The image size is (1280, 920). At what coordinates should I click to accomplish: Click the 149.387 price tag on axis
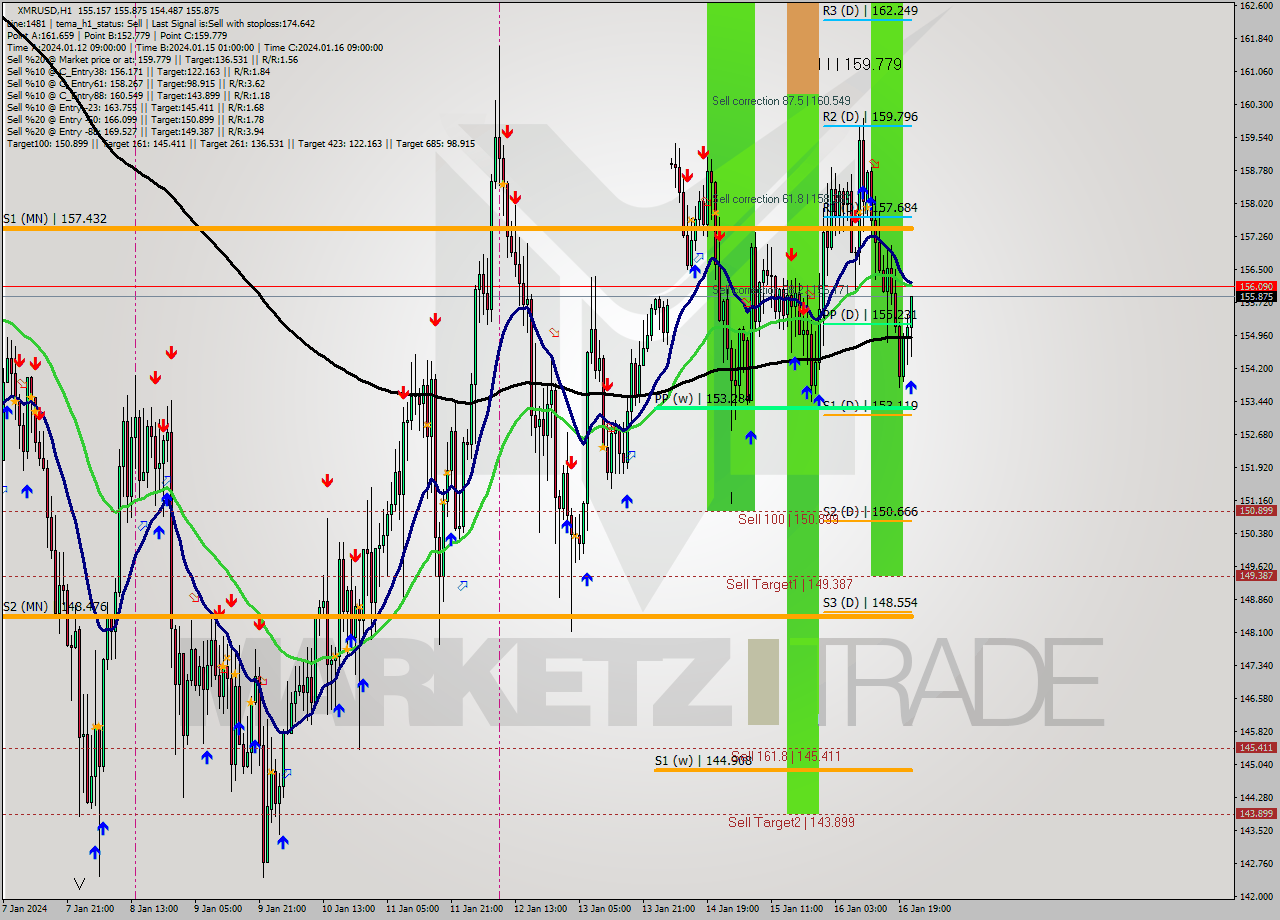coord(1256,575)
